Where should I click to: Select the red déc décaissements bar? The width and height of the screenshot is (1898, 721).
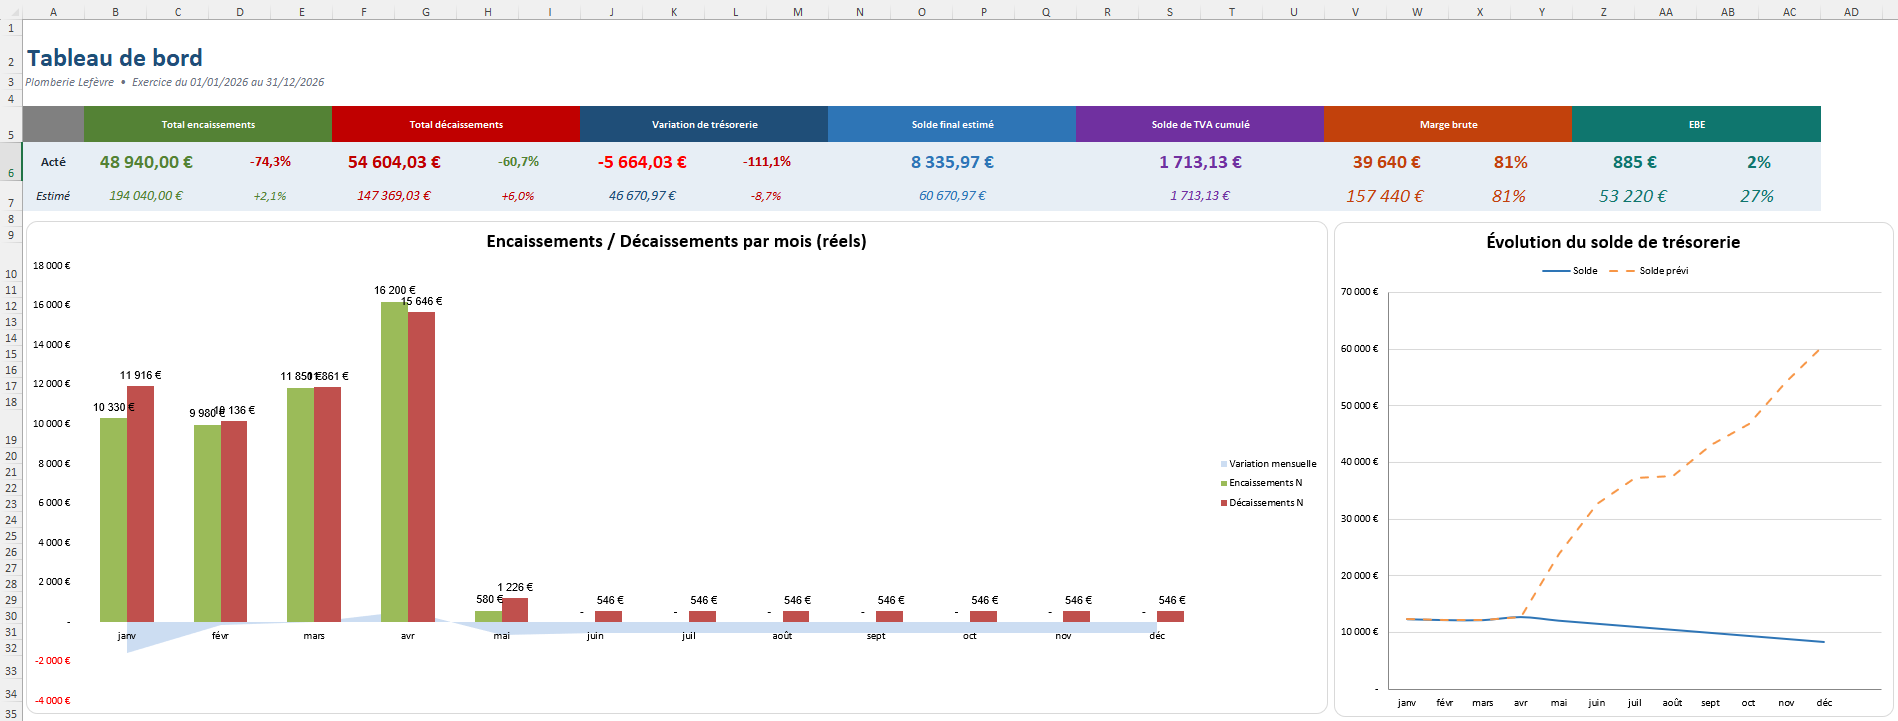[1171, 616]
